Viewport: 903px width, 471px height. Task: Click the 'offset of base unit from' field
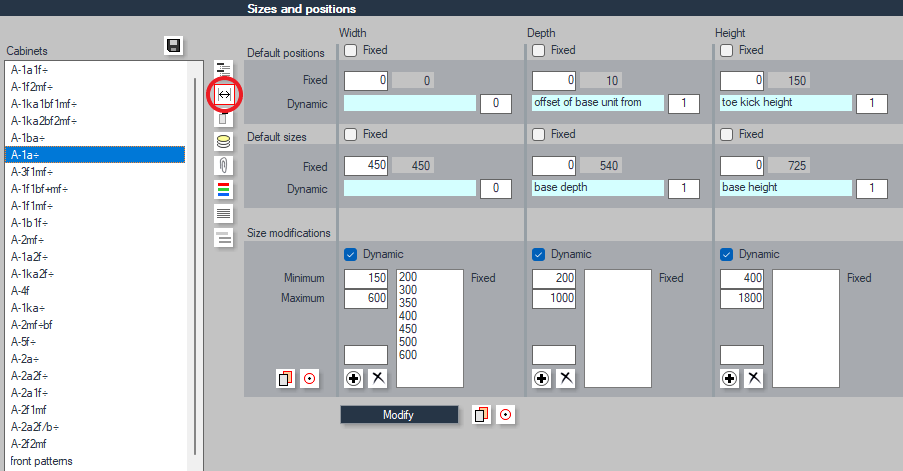pos(598,103)
